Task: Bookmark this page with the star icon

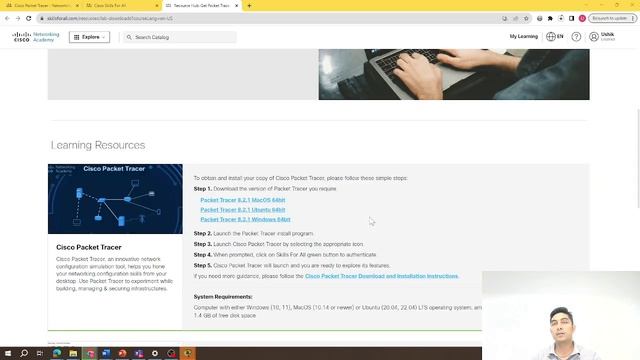Action: [x=526, y=18]
